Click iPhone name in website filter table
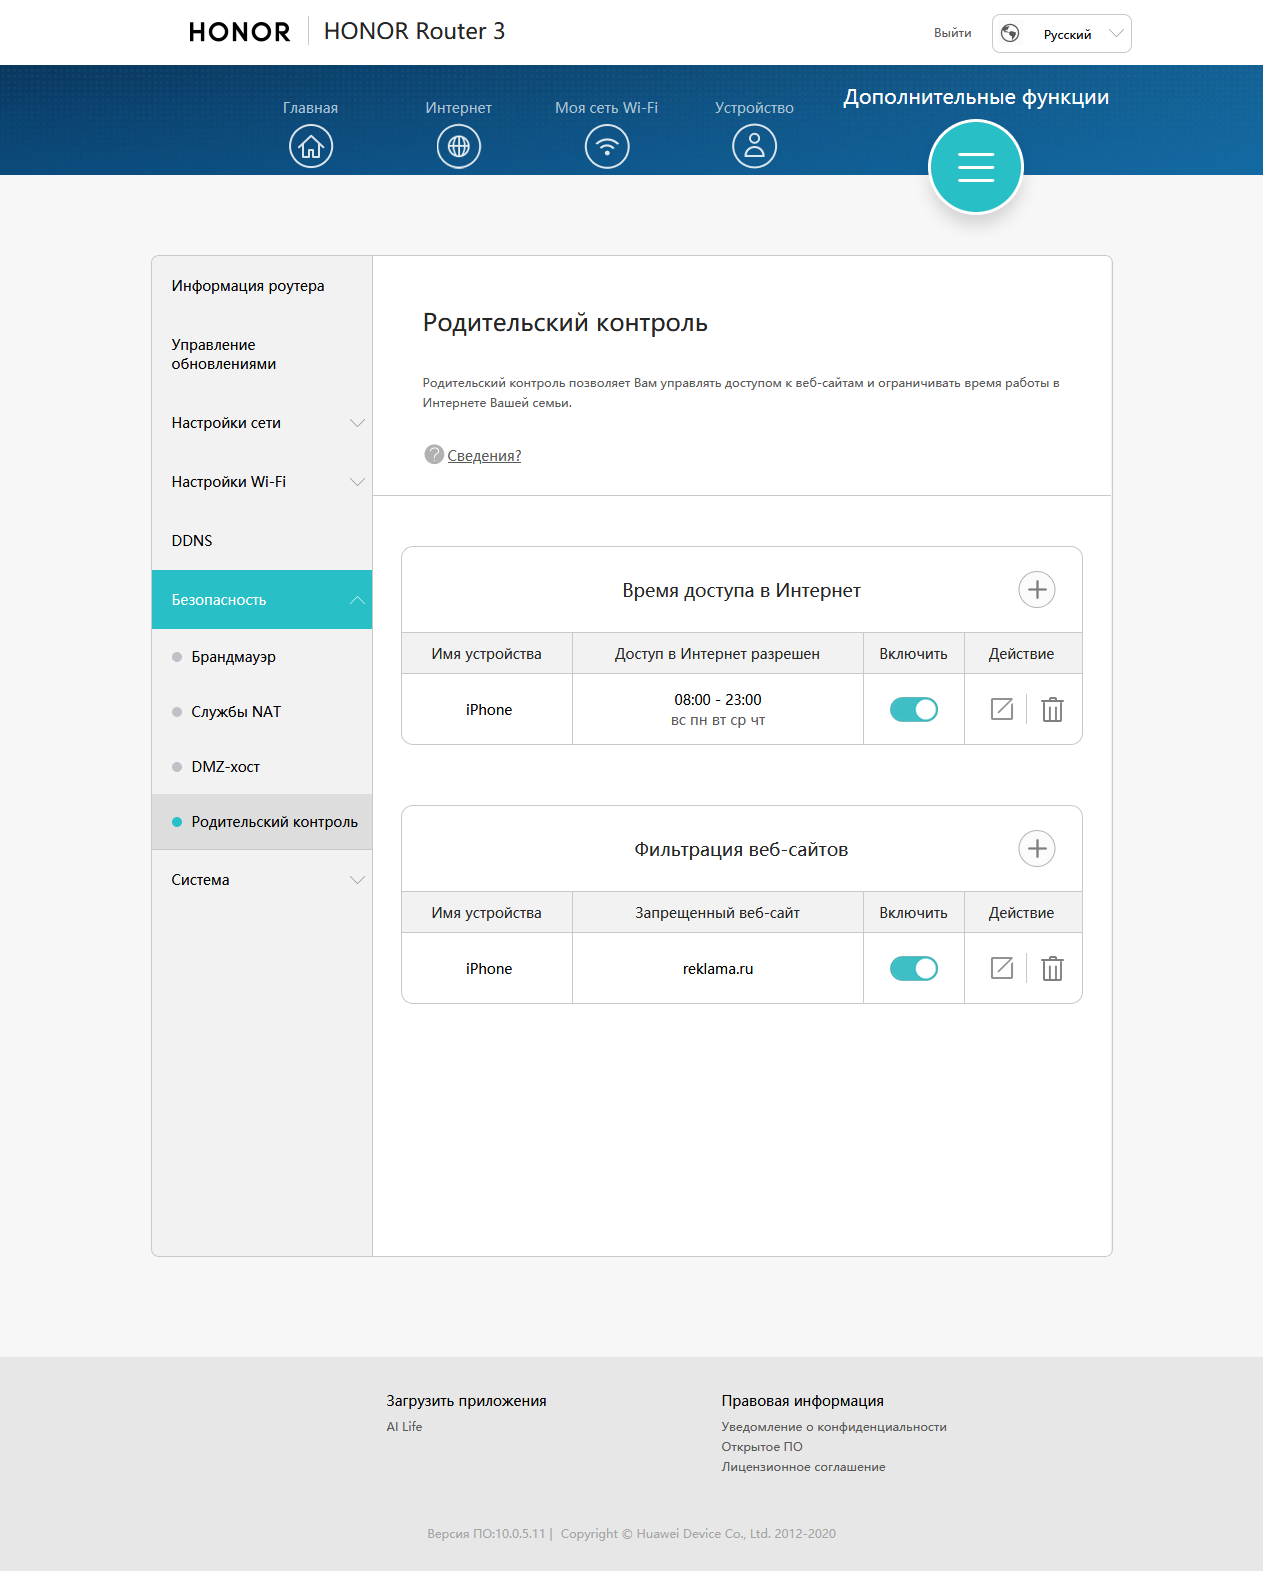 click(x=489, y=969)
